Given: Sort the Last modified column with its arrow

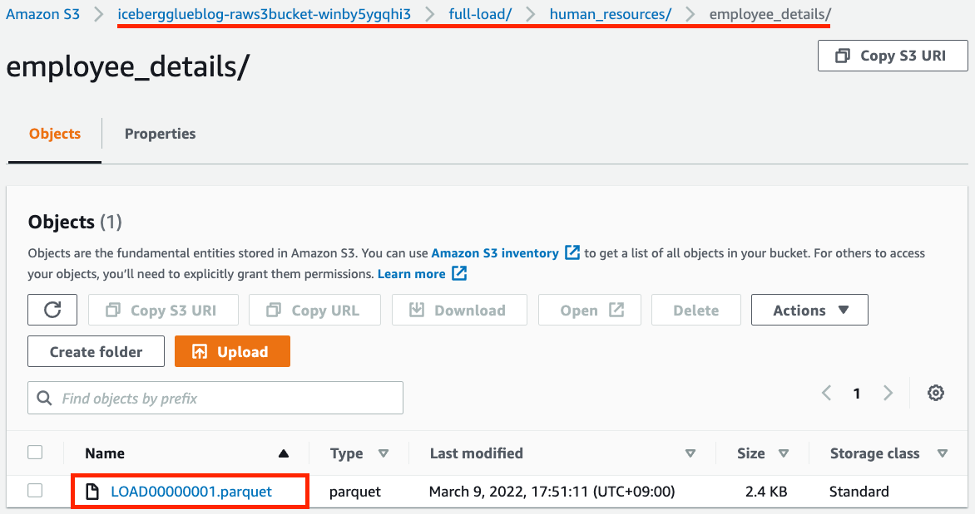Looking at the screenshot, I should (x=690, y=454).
